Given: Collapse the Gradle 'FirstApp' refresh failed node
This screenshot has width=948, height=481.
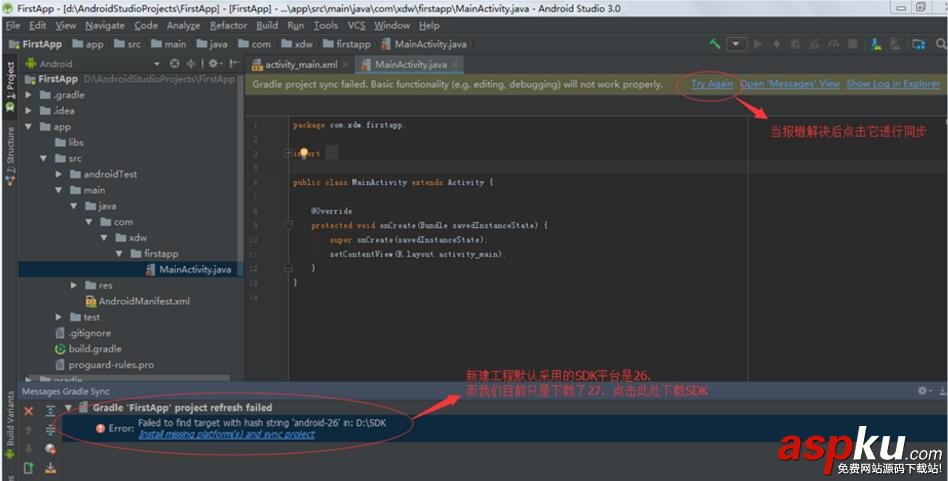Looking at the screenshot, I should tap(68, 407).
